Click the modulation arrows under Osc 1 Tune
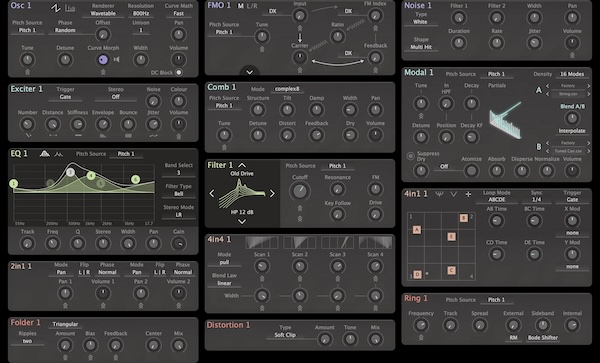This screenshot has width=600, height=363. click(x=27, y=72)
